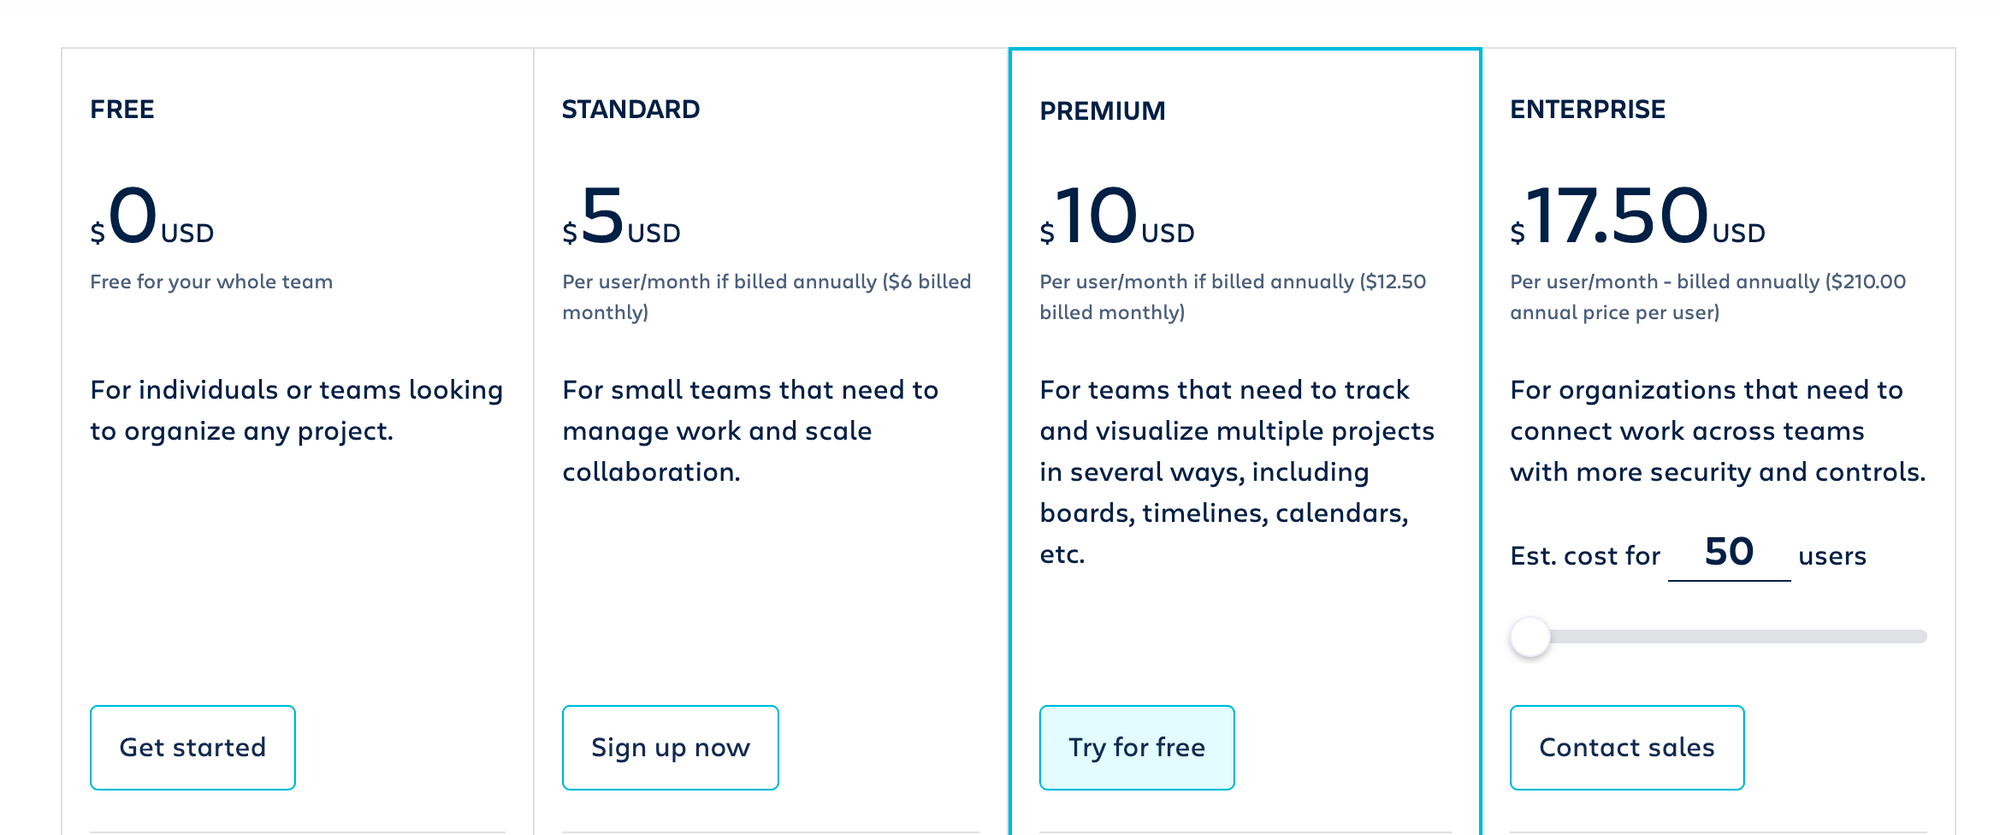Click the user count field showing 50
The height and width of the screenshot is (835, 2000).
(x=1729, y=551)
